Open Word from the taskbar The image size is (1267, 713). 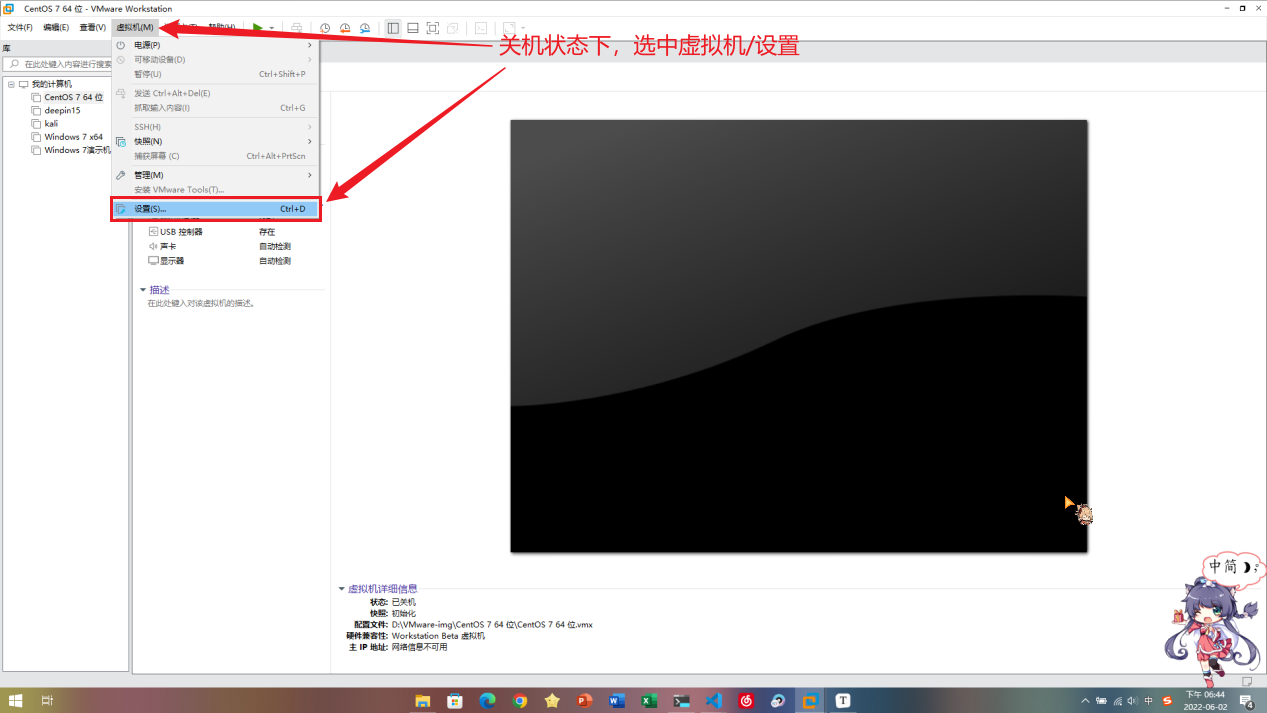617,701
